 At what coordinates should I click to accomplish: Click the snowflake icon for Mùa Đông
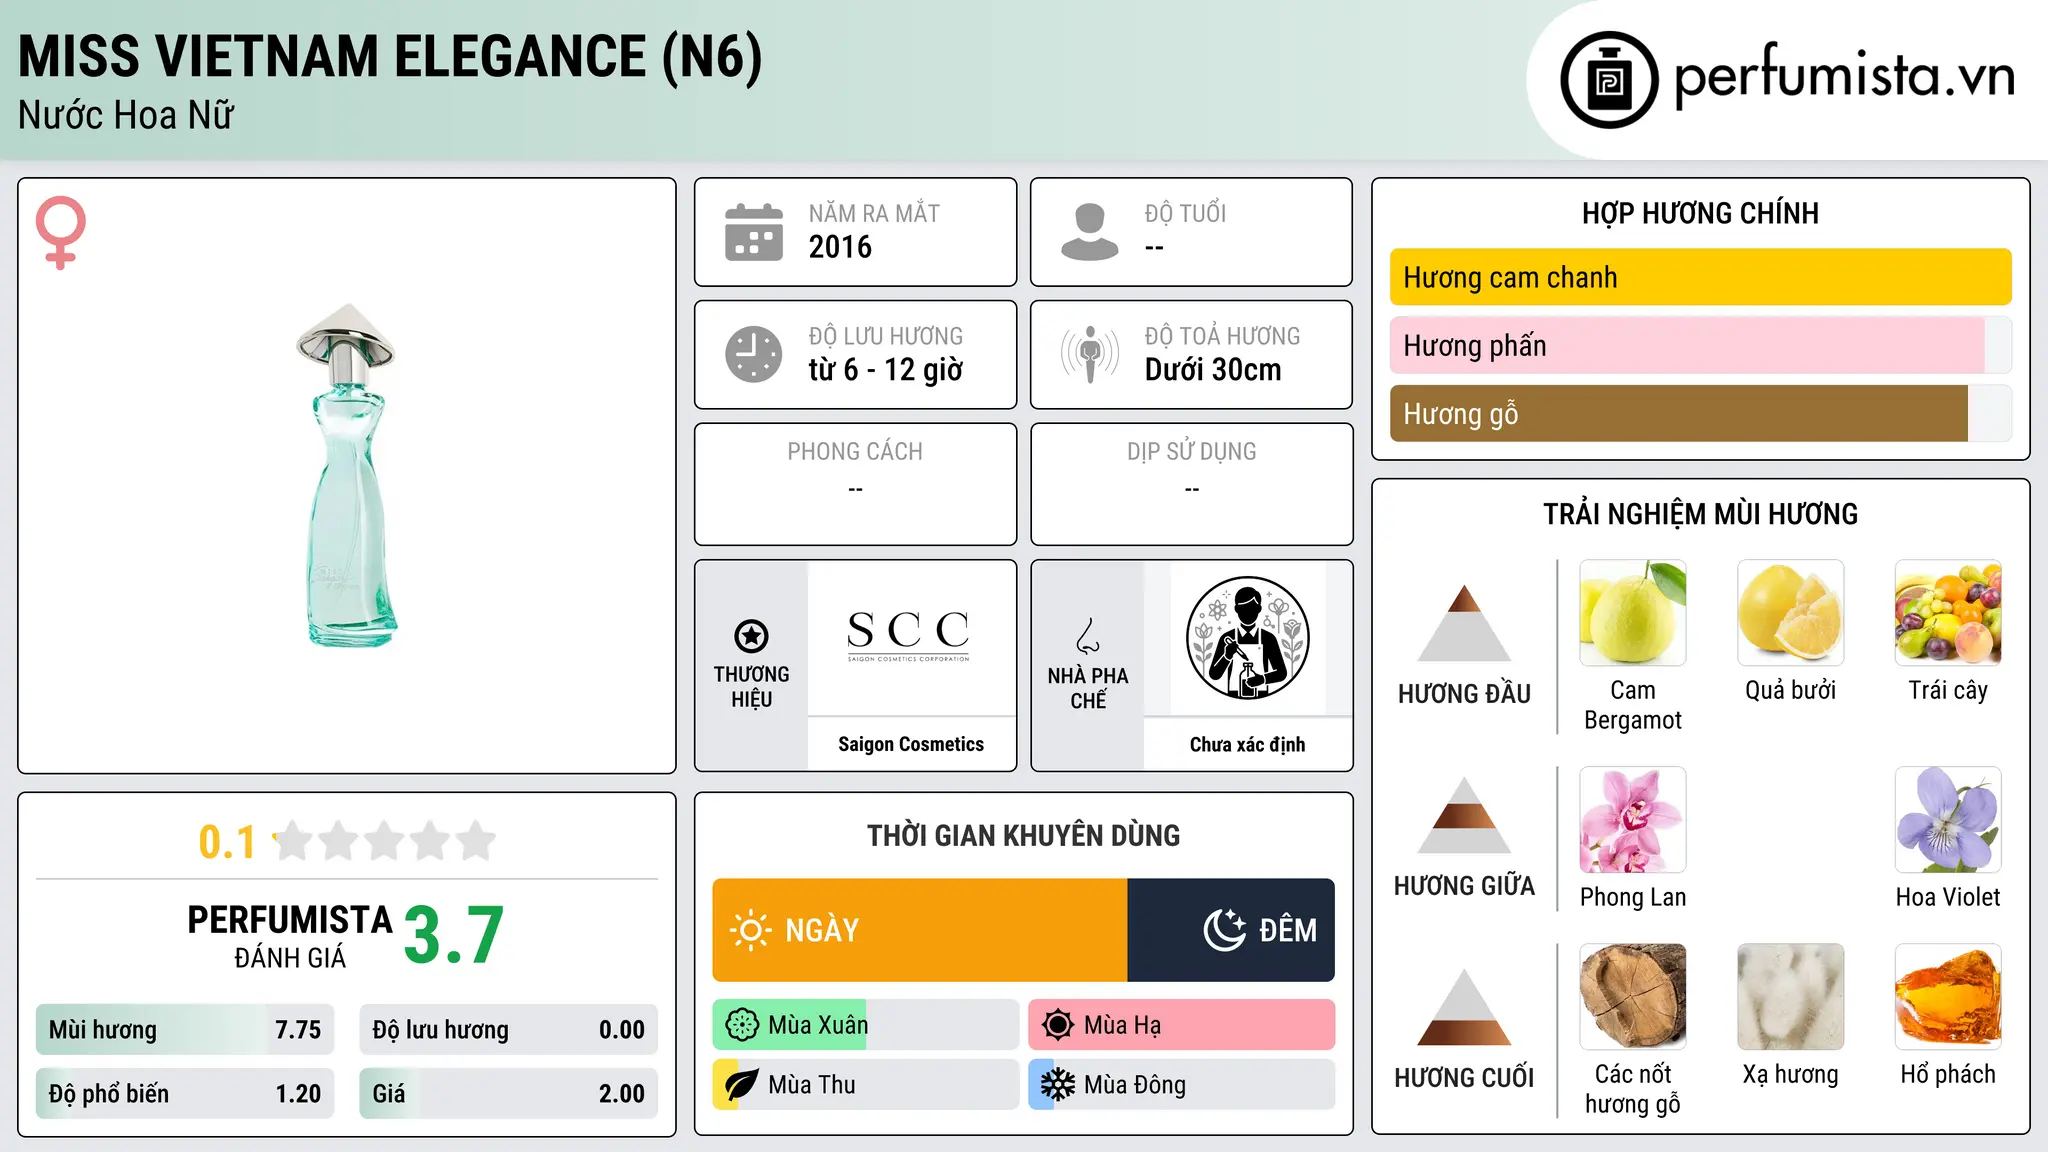tap(1058, 1085)
